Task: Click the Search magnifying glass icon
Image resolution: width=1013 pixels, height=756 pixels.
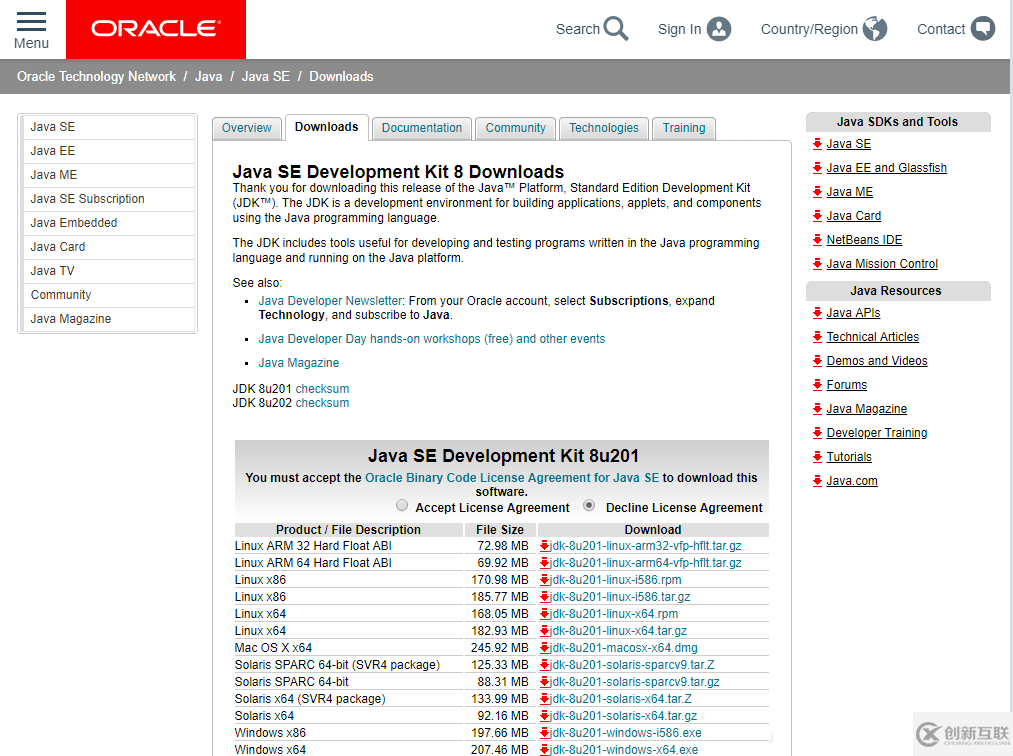Action: point(616,29)
